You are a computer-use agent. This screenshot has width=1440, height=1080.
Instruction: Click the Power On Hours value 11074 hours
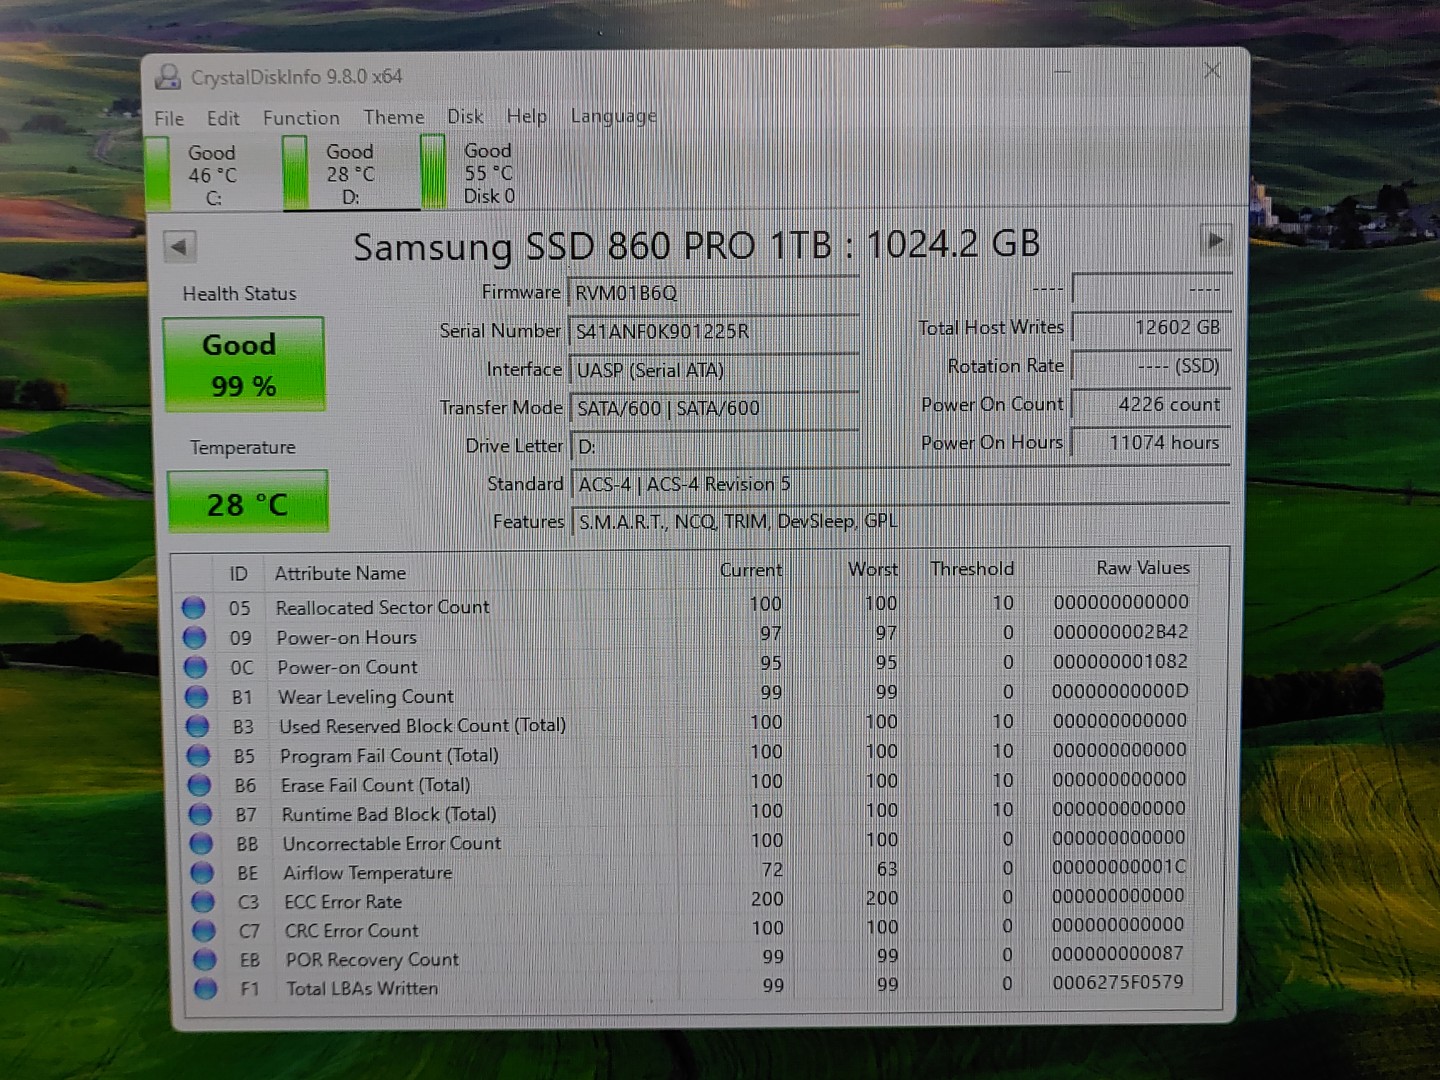pyautogui.click(x=1150, y=442)
